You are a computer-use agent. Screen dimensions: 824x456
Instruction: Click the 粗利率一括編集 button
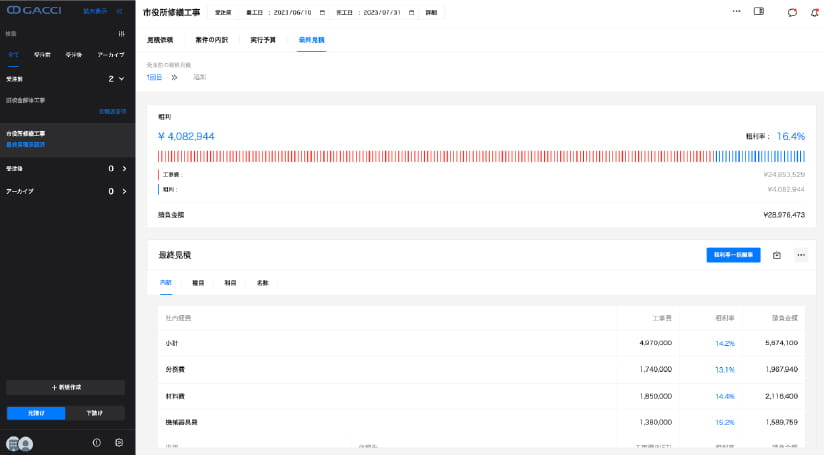point(733,255)
